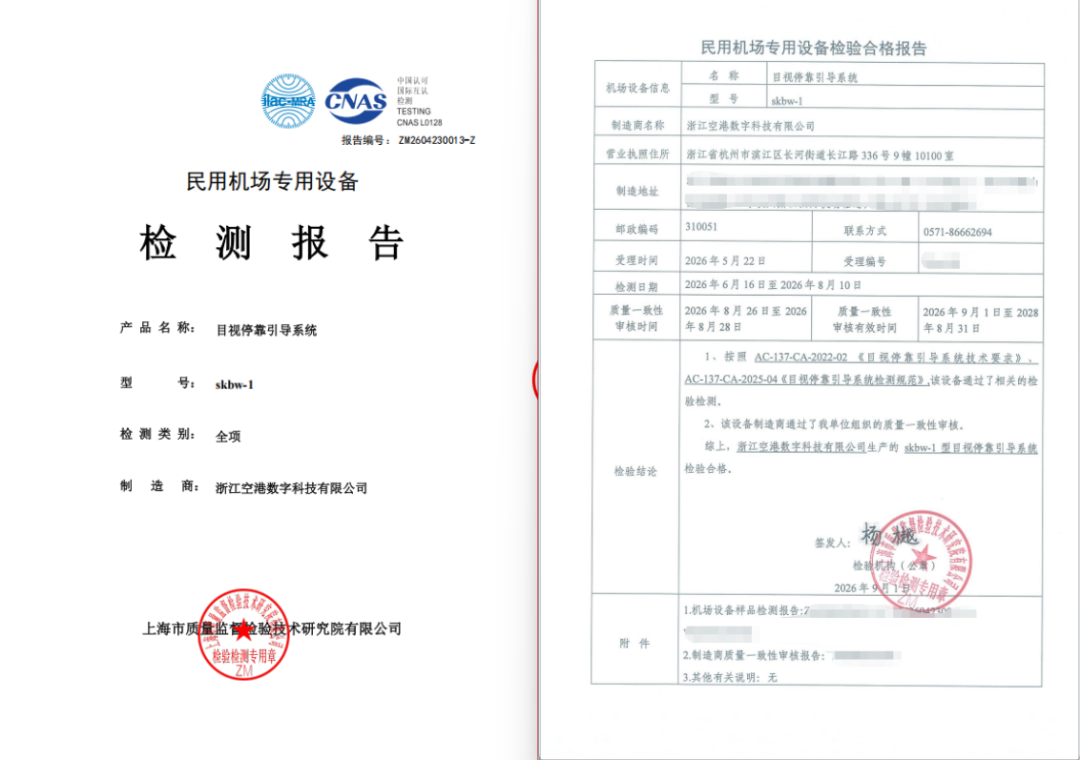Screen dimensions: 1080x760
Task: Click the underlined skbw-1 型目视停靠引导系统 text
Action: click(x=971, y=448)
